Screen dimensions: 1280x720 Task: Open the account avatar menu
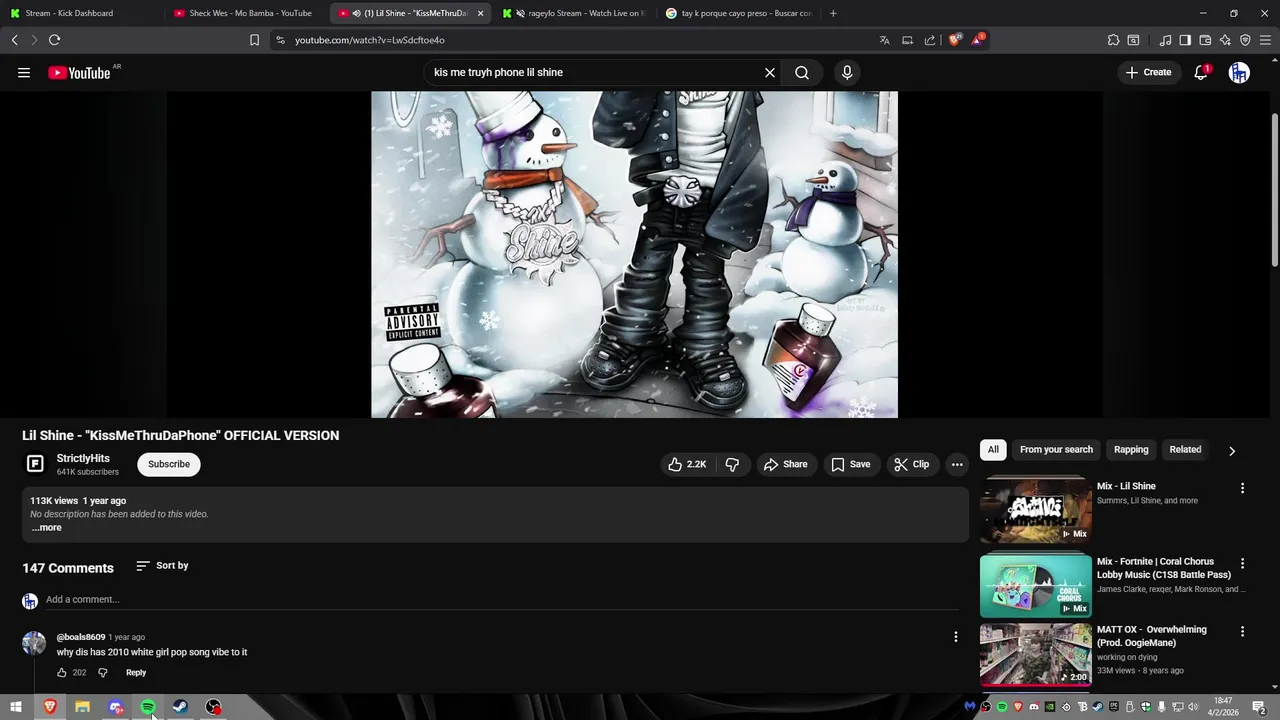pyautogui.click(x=1239, y=72)
